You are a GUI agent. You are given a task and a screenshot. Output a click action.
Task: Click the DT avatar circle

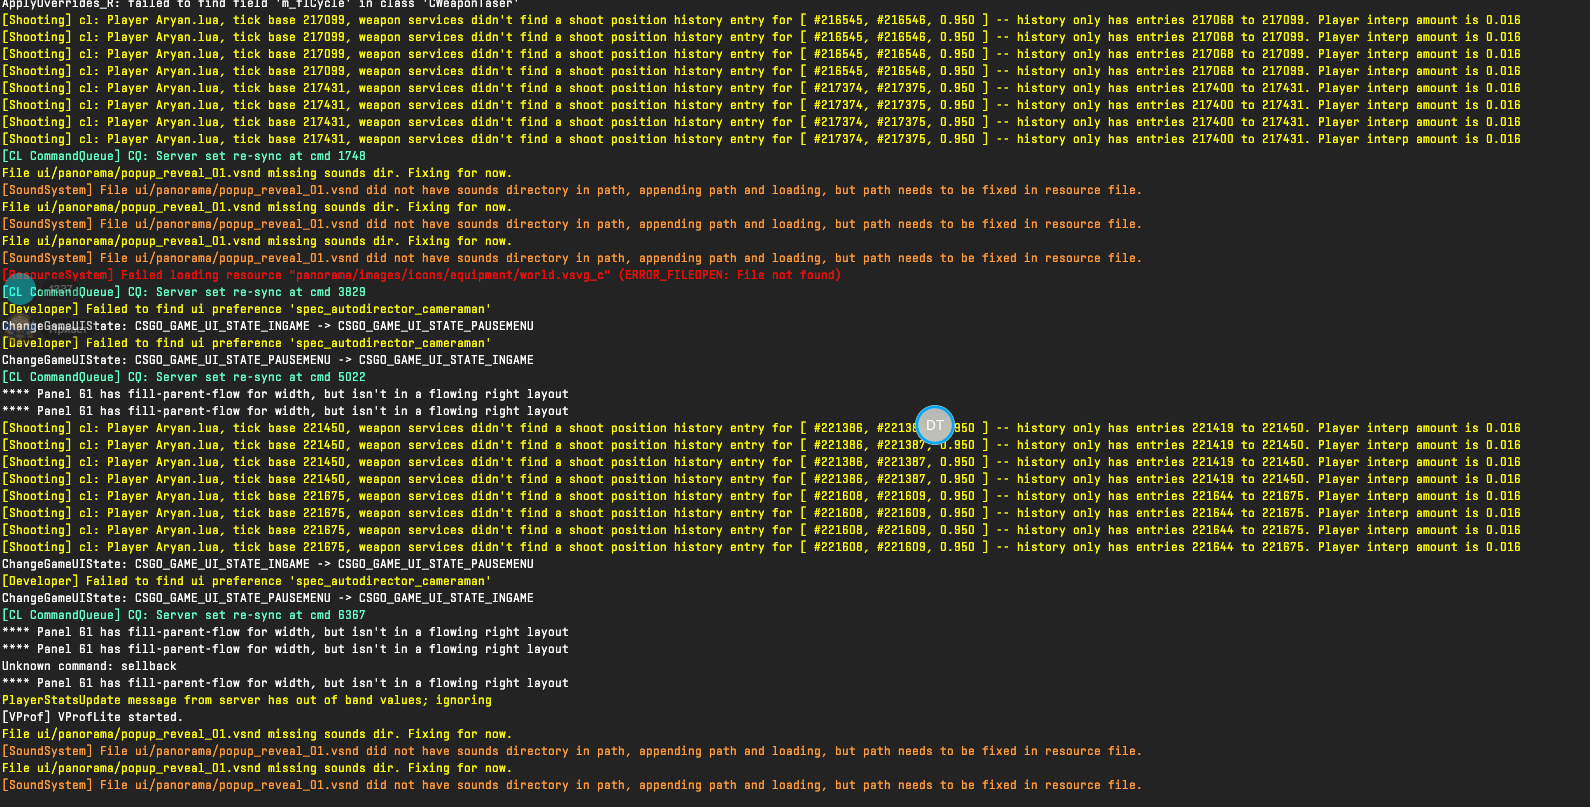(x=935, y=425)
